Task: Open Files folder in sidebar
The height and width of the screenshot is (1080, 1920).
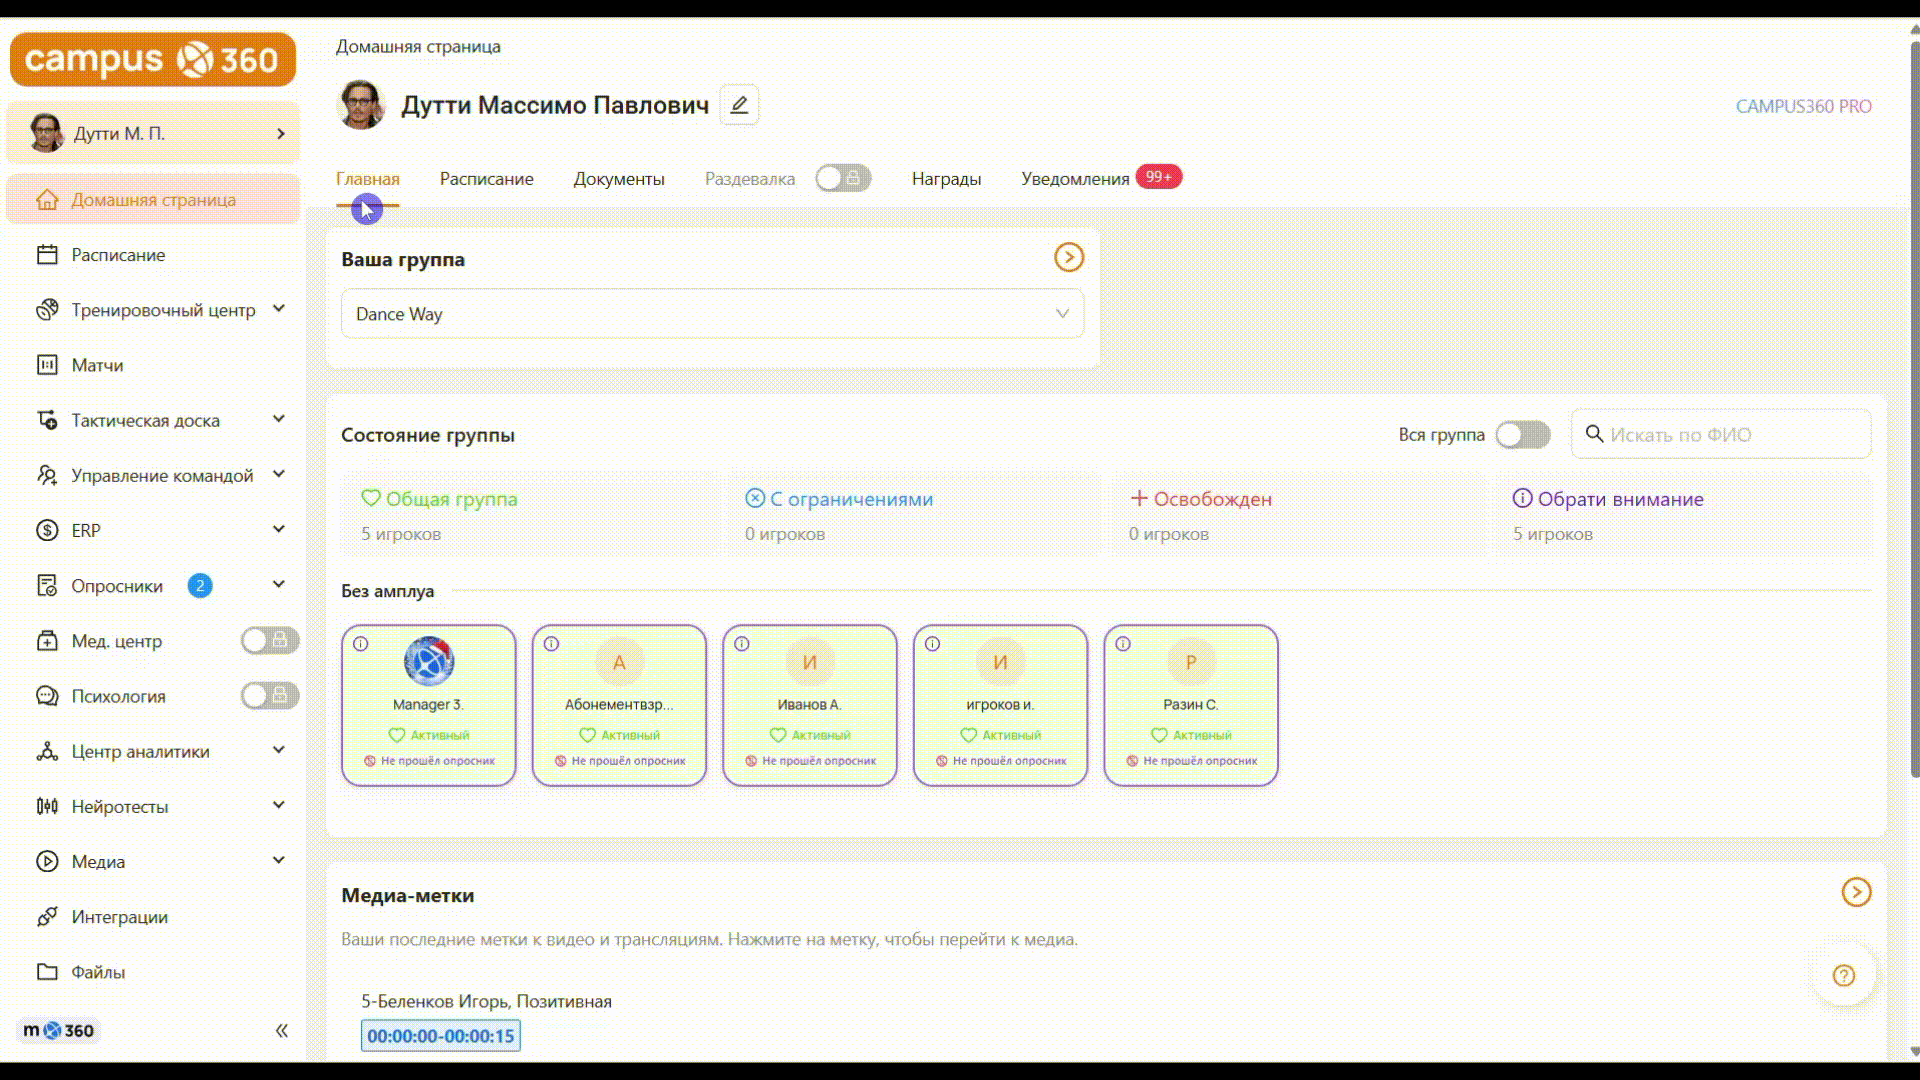Action: pyautogui.click(x=47, y=972)
